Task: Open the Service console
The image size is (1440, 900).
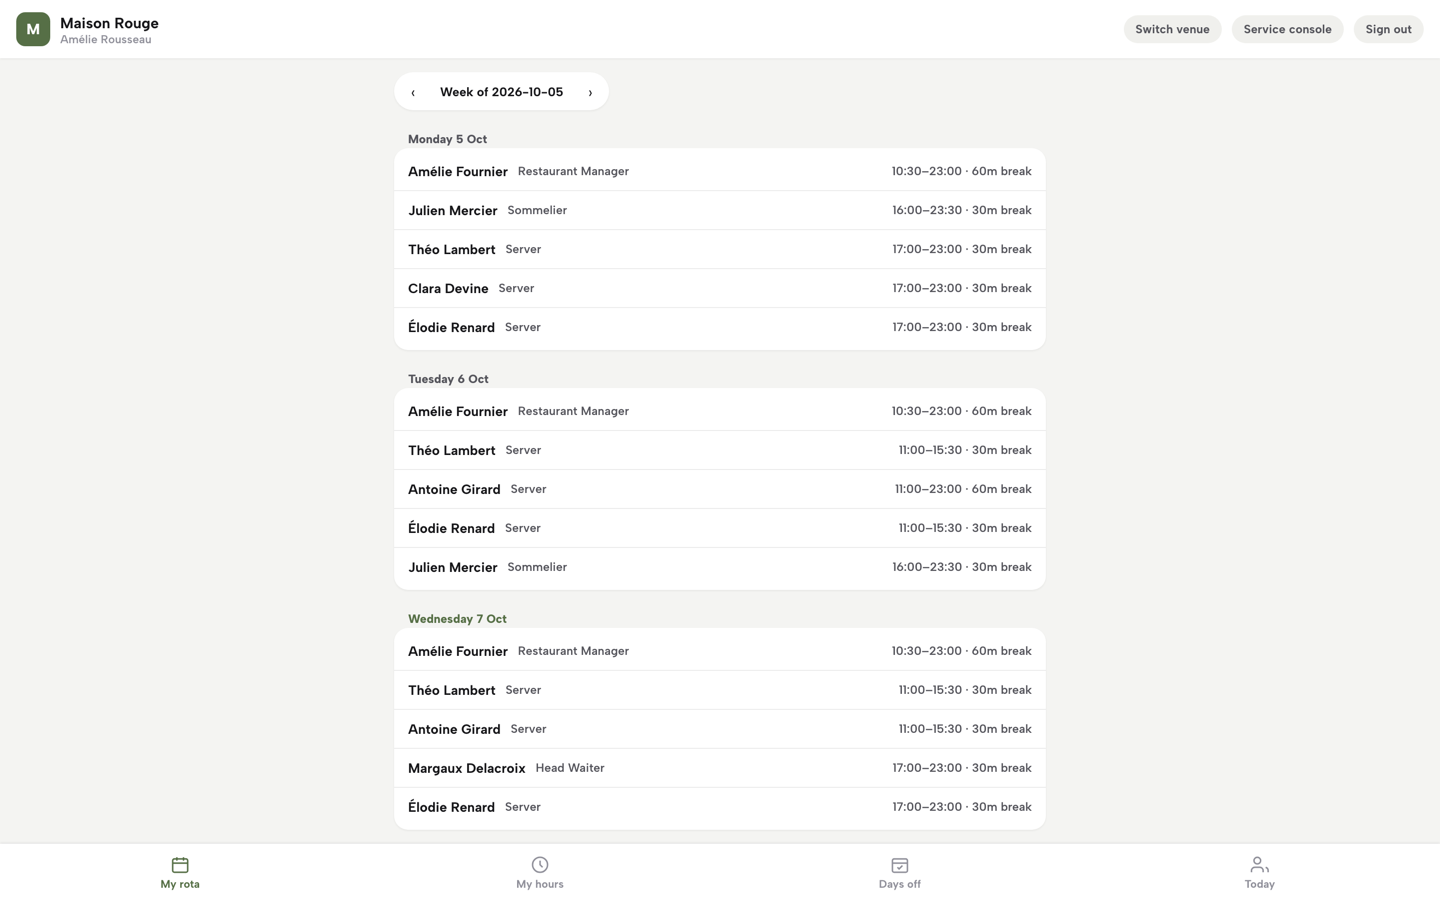Action: click(1287, 29)
